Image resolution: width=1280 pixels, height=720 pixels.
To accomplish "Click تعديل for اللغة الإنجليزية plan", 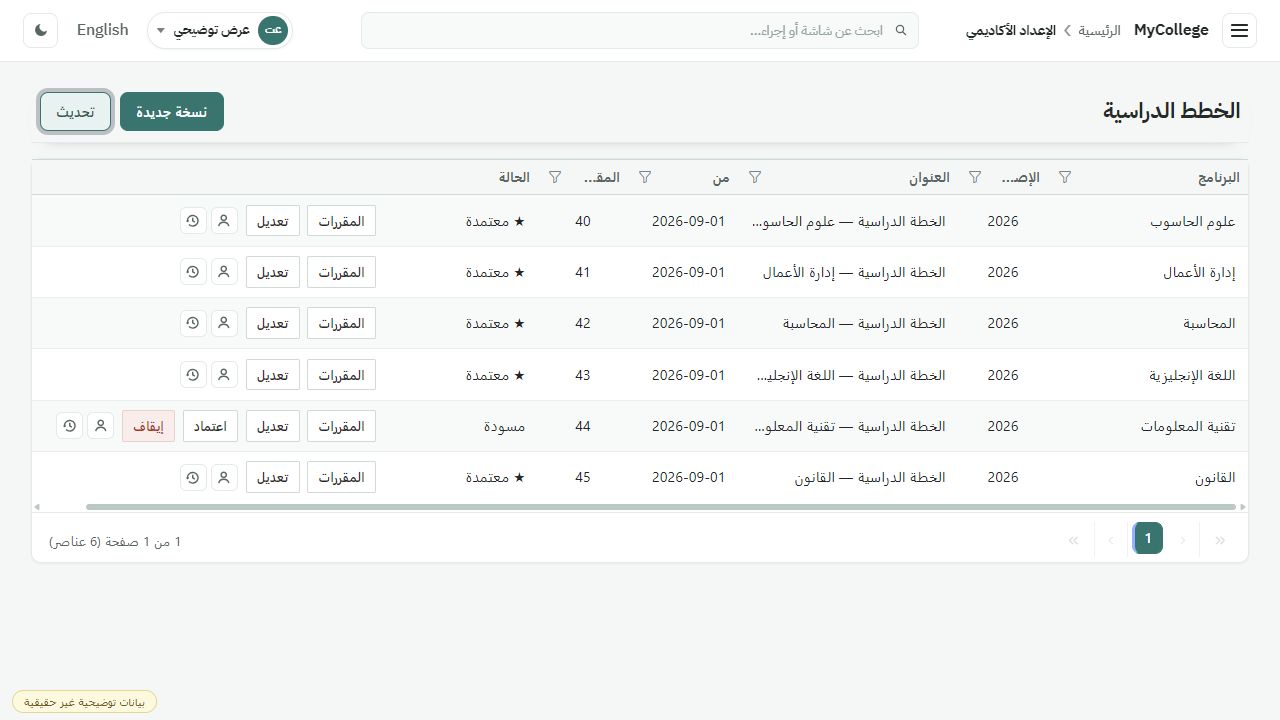I will (x=273, y=375).
